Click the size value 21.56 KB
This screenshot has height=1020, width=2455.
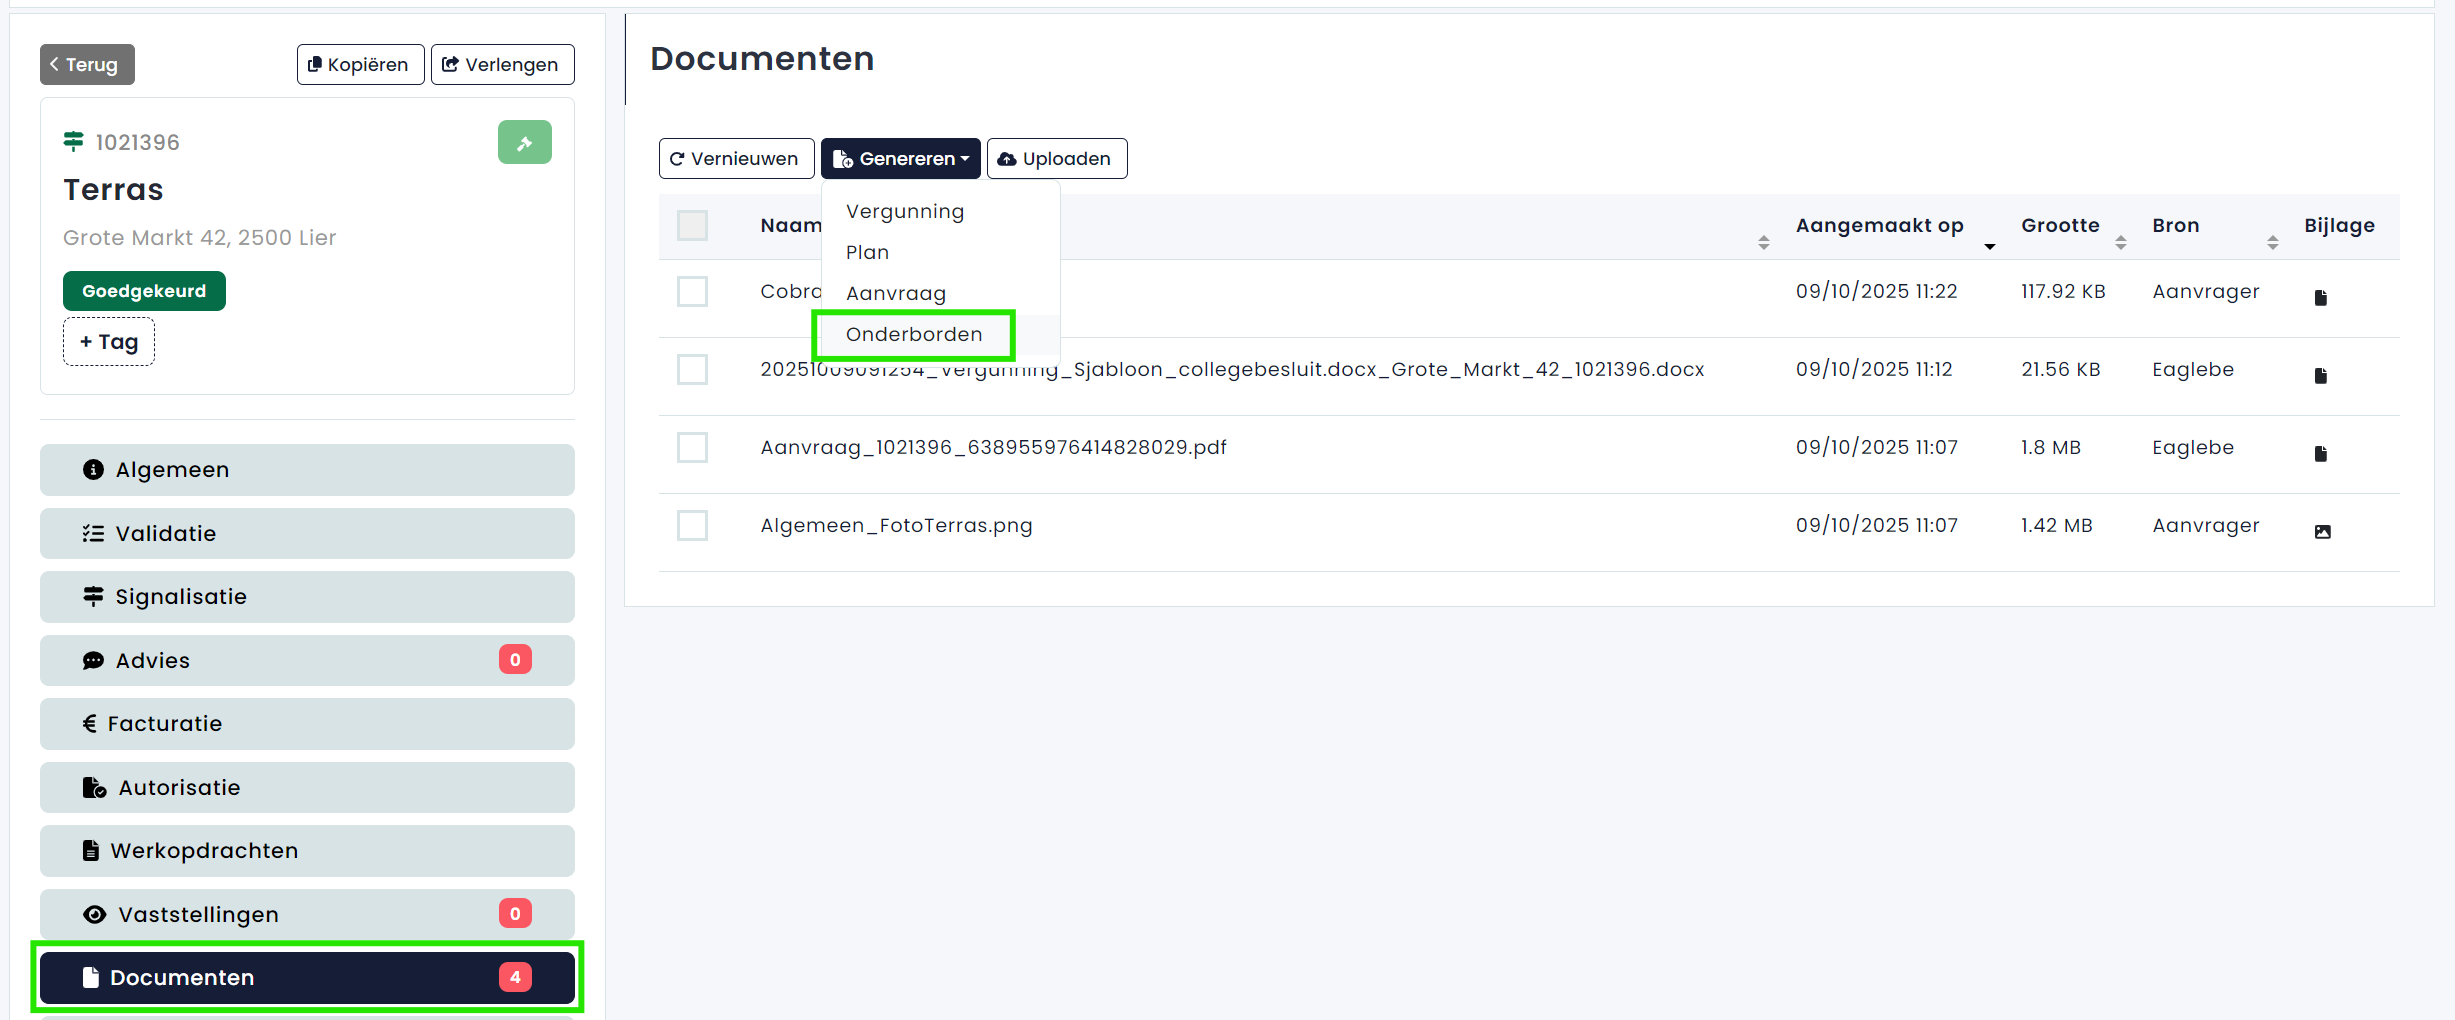[2060, 370]
